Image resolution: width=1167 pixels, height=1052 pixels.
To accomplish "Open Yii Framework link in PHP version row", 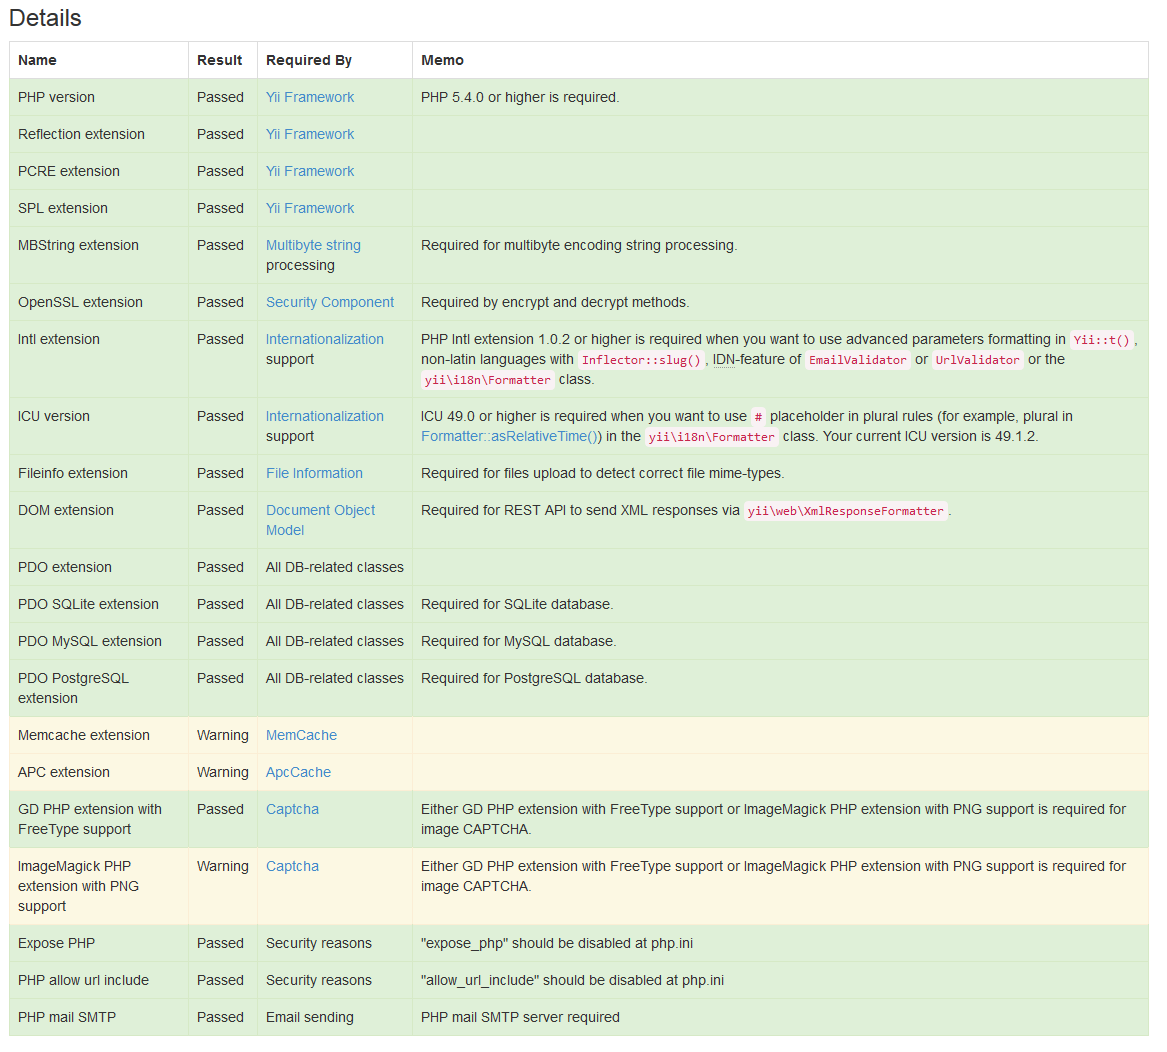I will coord(310,97).
